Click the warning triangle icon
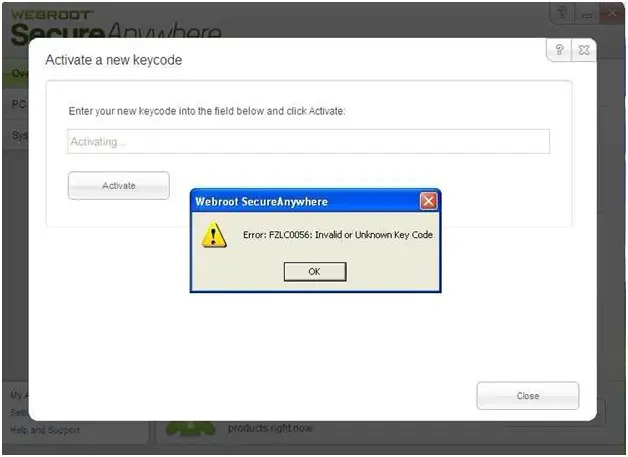This screenshot has height=457, width=628. point(213,235)
